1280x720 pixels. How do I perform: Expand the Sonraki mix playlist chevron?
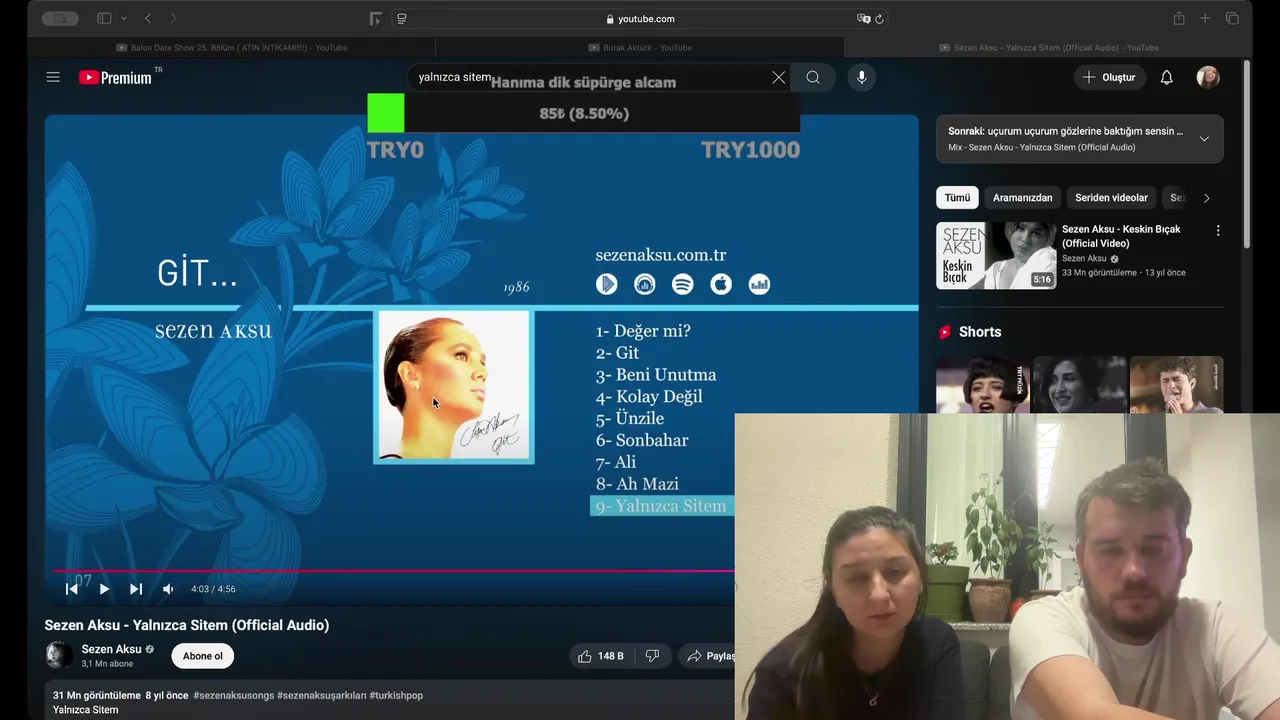click(1204, 139)
